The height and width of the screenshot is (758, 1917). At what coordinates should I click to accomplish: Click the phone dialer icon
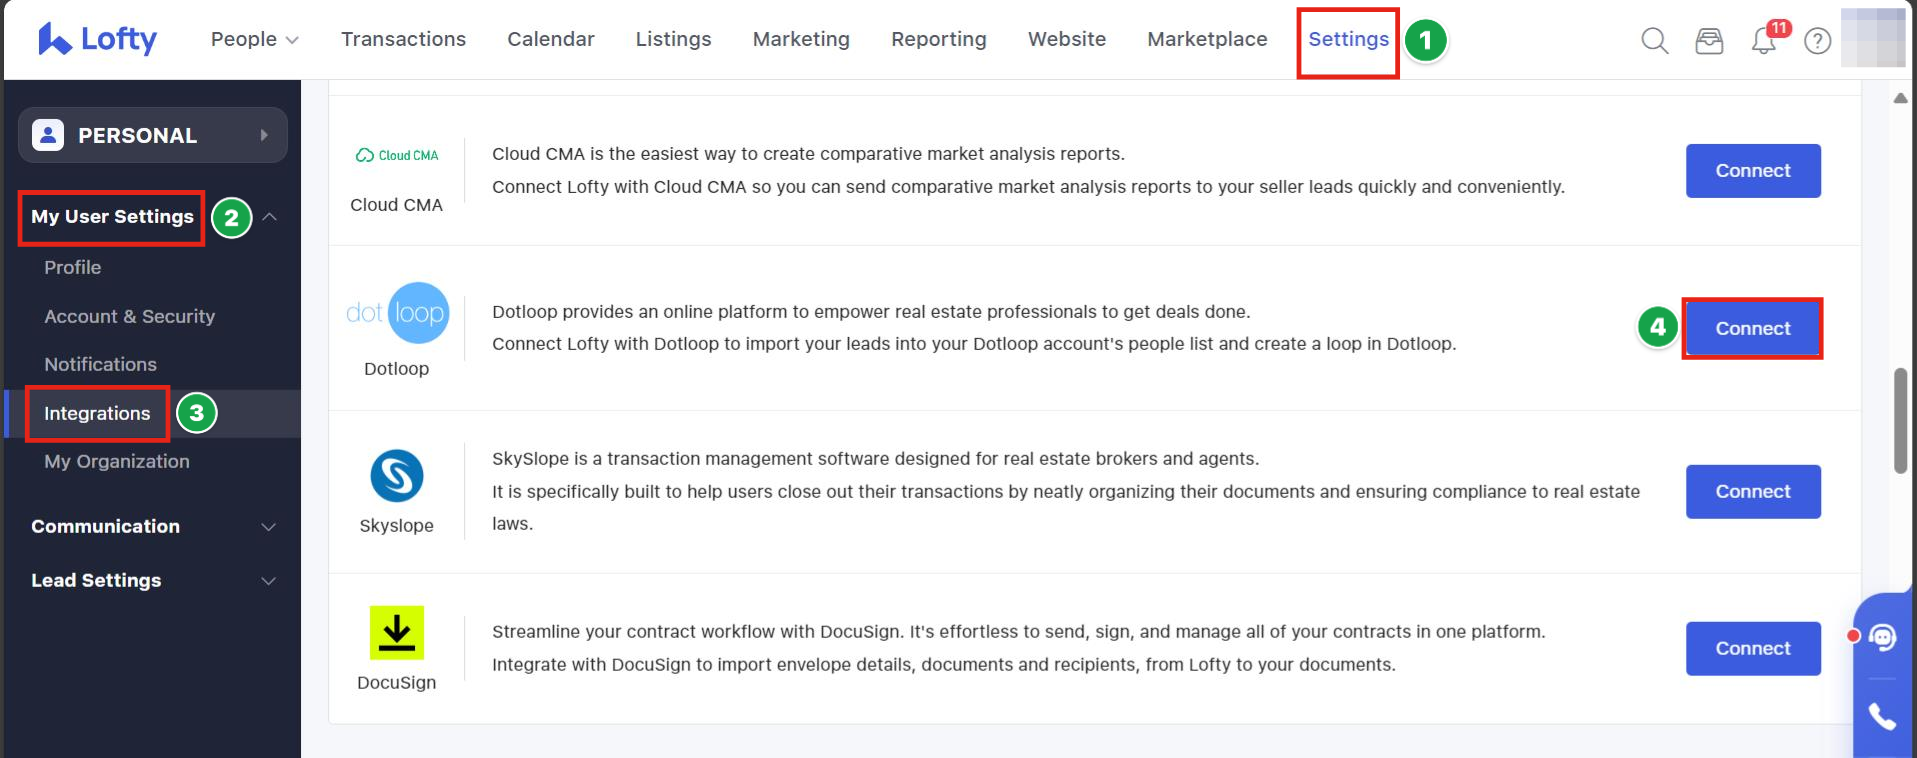pos(1883,716)
